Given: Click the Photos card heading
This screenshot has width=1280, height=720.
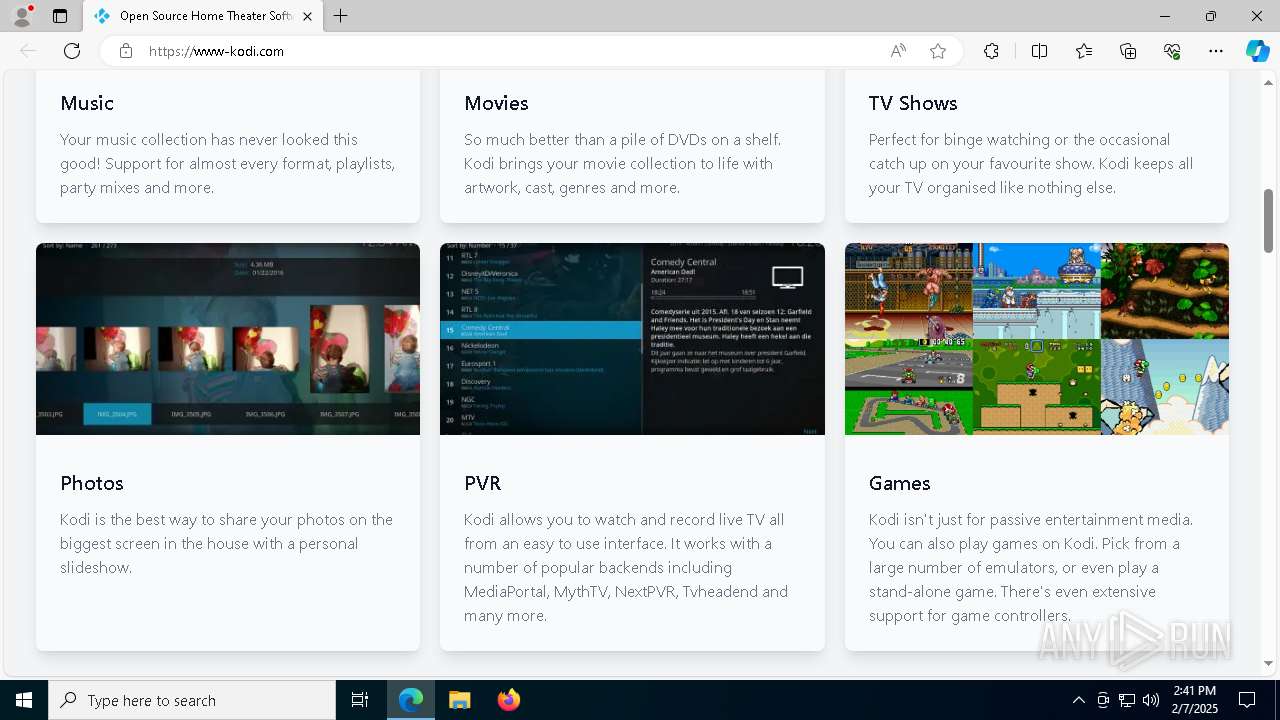Looking at the screenshot, I should coord(92,483).
